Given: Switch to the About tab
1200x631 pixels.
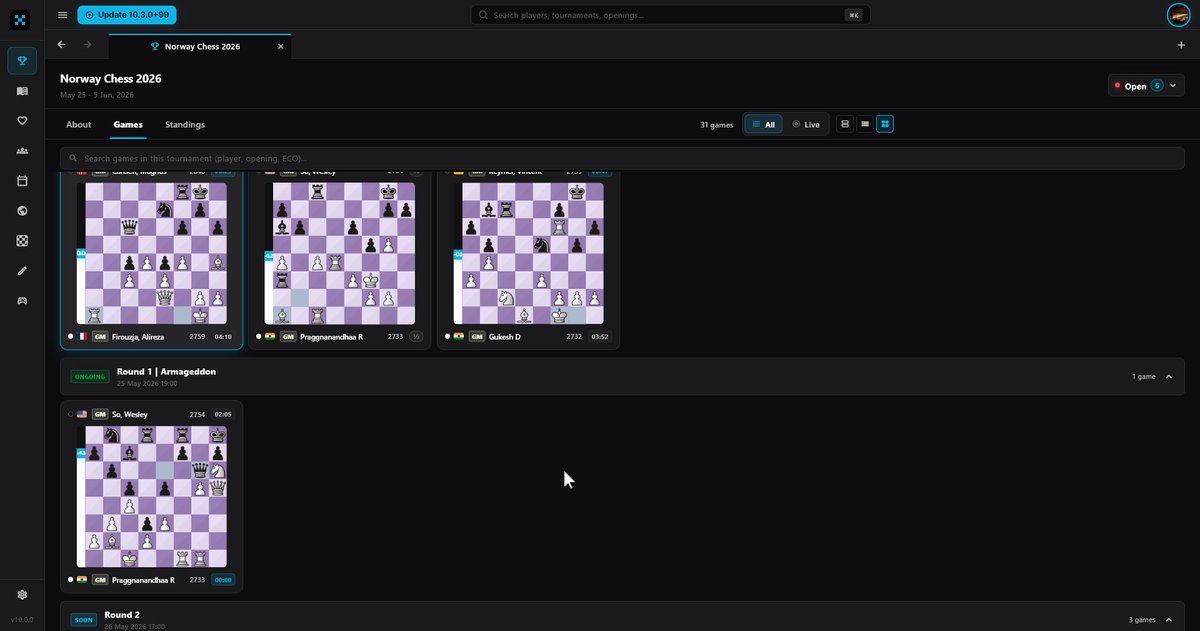Looking at the screenshot, I should [79, 125].
